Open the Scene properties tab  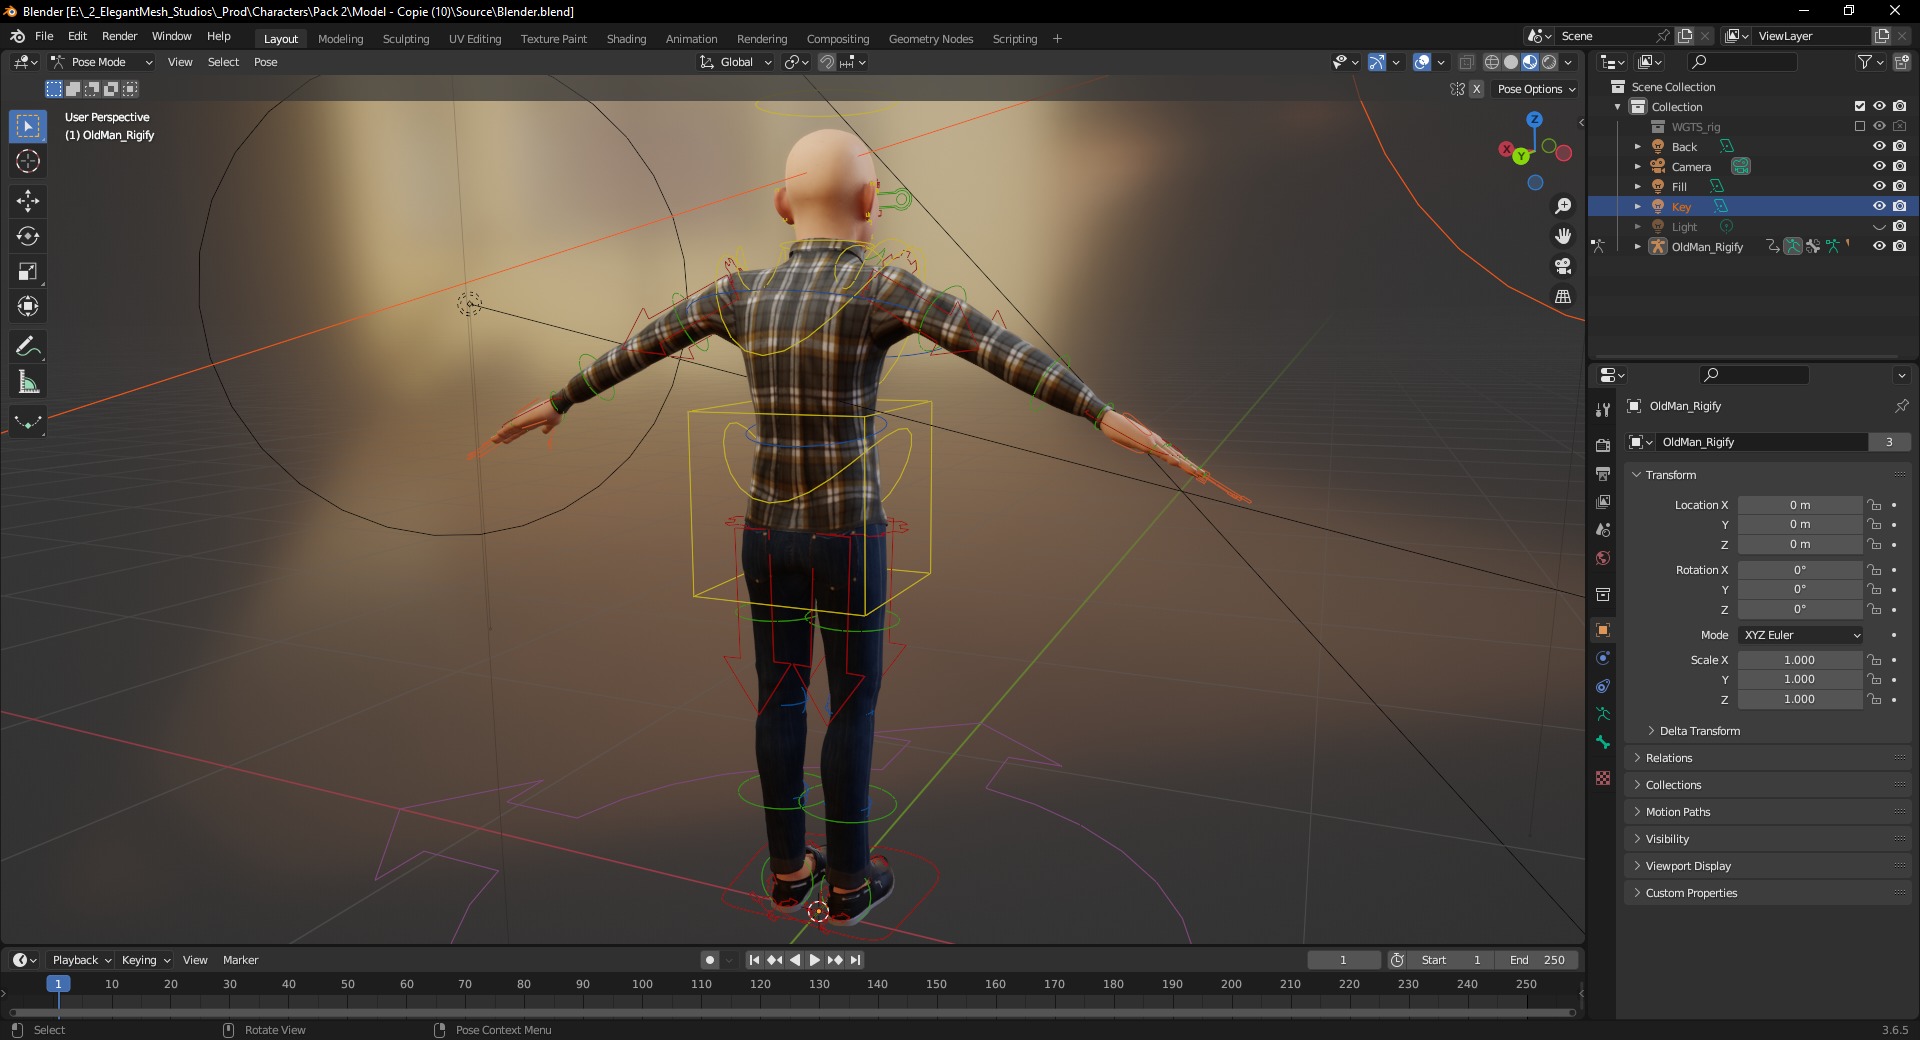click(1603, 529)
